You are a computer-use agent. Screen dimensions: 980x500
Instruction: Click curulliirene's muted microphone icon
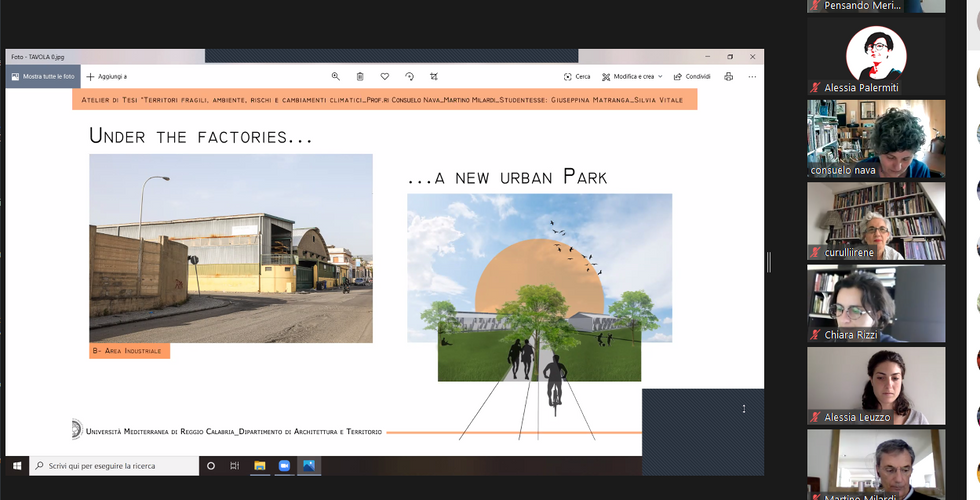click(x=815, y=252)
